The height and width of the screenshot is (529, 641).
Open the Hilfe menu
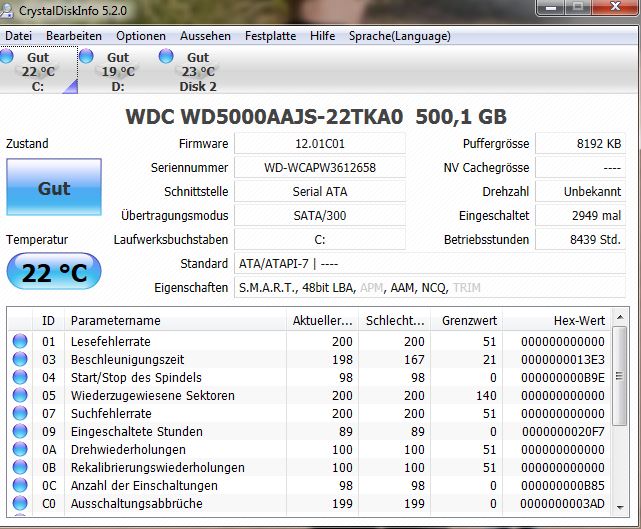coord(323,36)
